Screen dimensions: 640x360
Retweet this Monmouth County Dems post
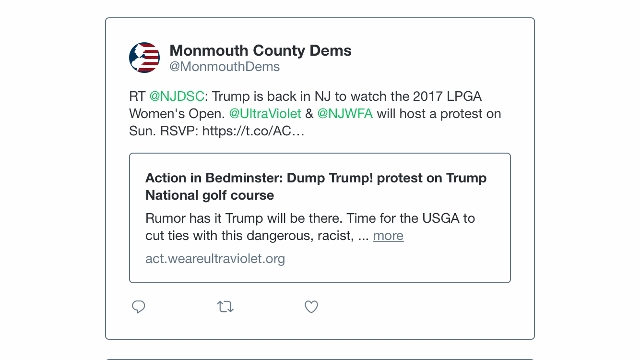point(225,307)
